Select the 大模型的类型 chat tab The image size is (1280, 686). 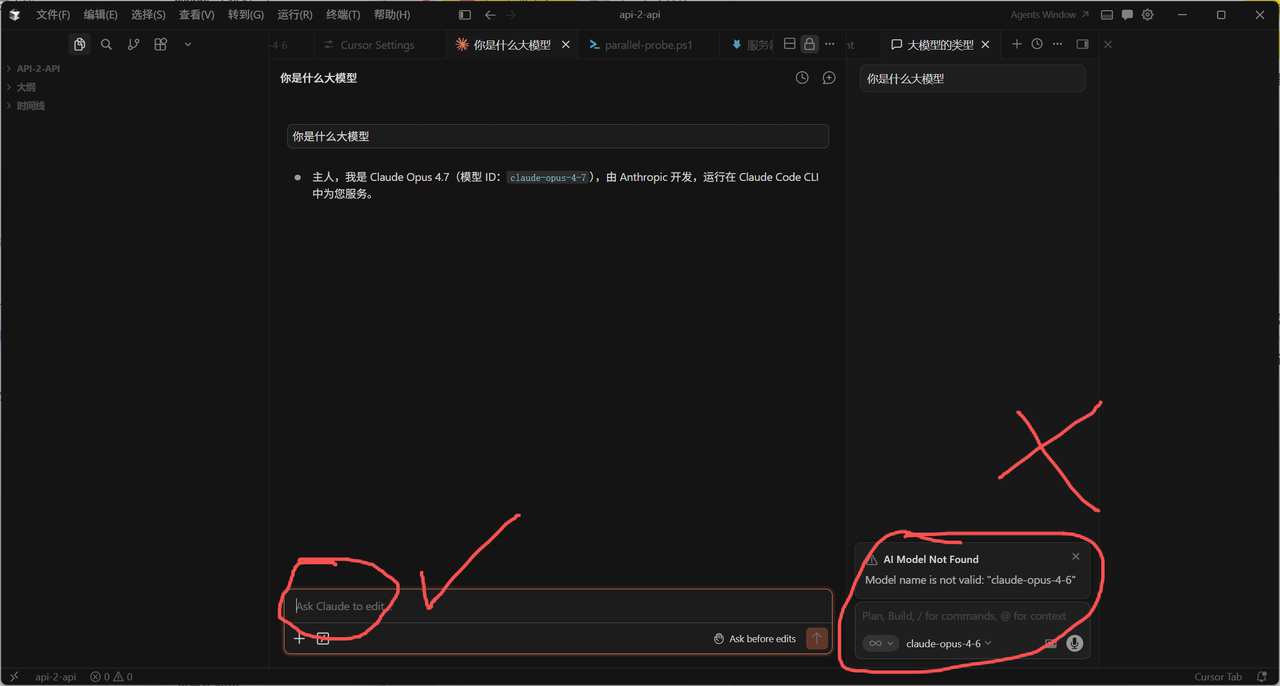tap(939, 45)
